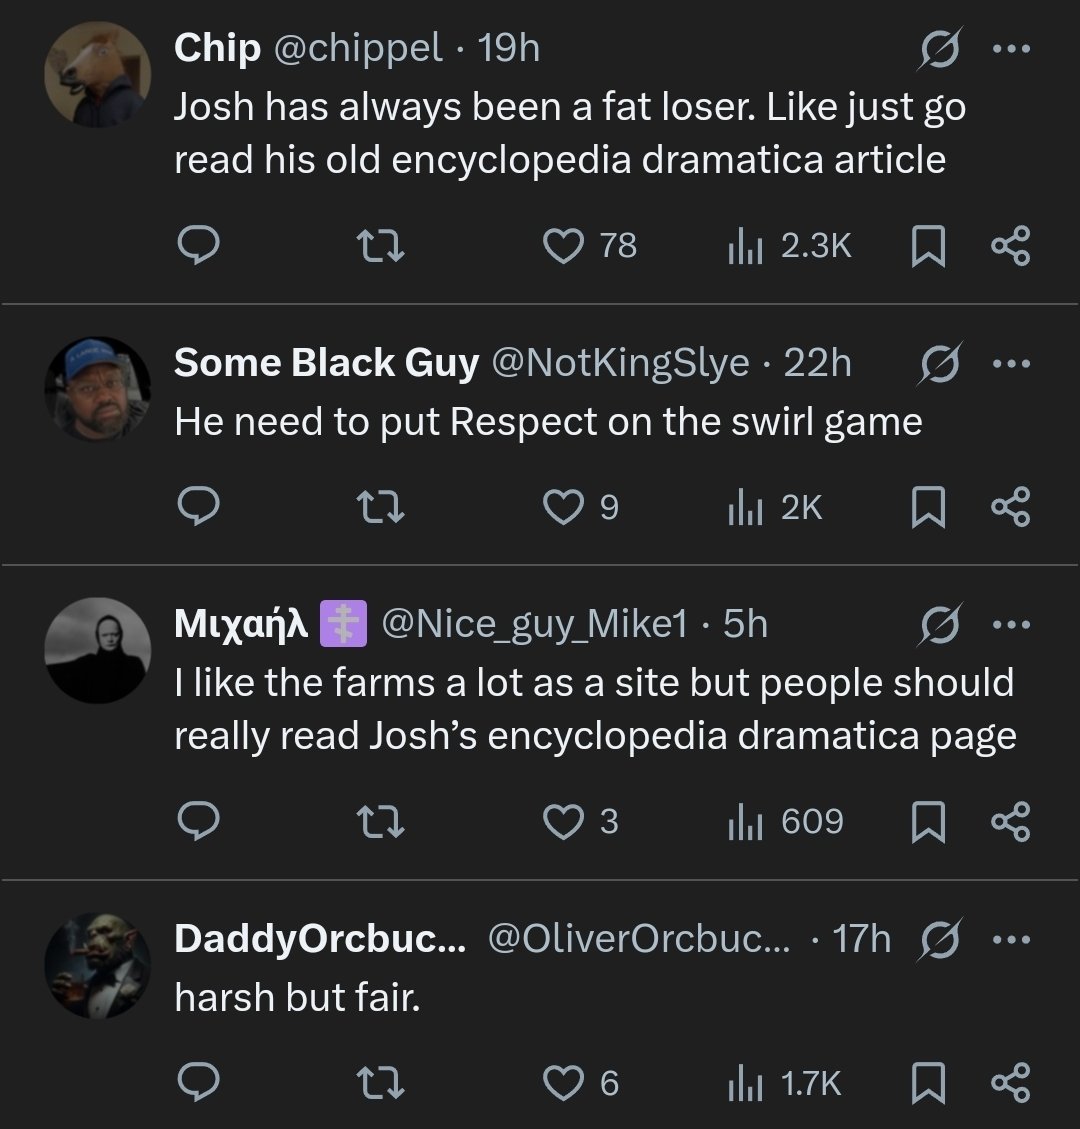The height and width of the screenshot is (1129, 1080).
Task: Open Chip's horse mask avatar
Action: click(x=98, y=74)
